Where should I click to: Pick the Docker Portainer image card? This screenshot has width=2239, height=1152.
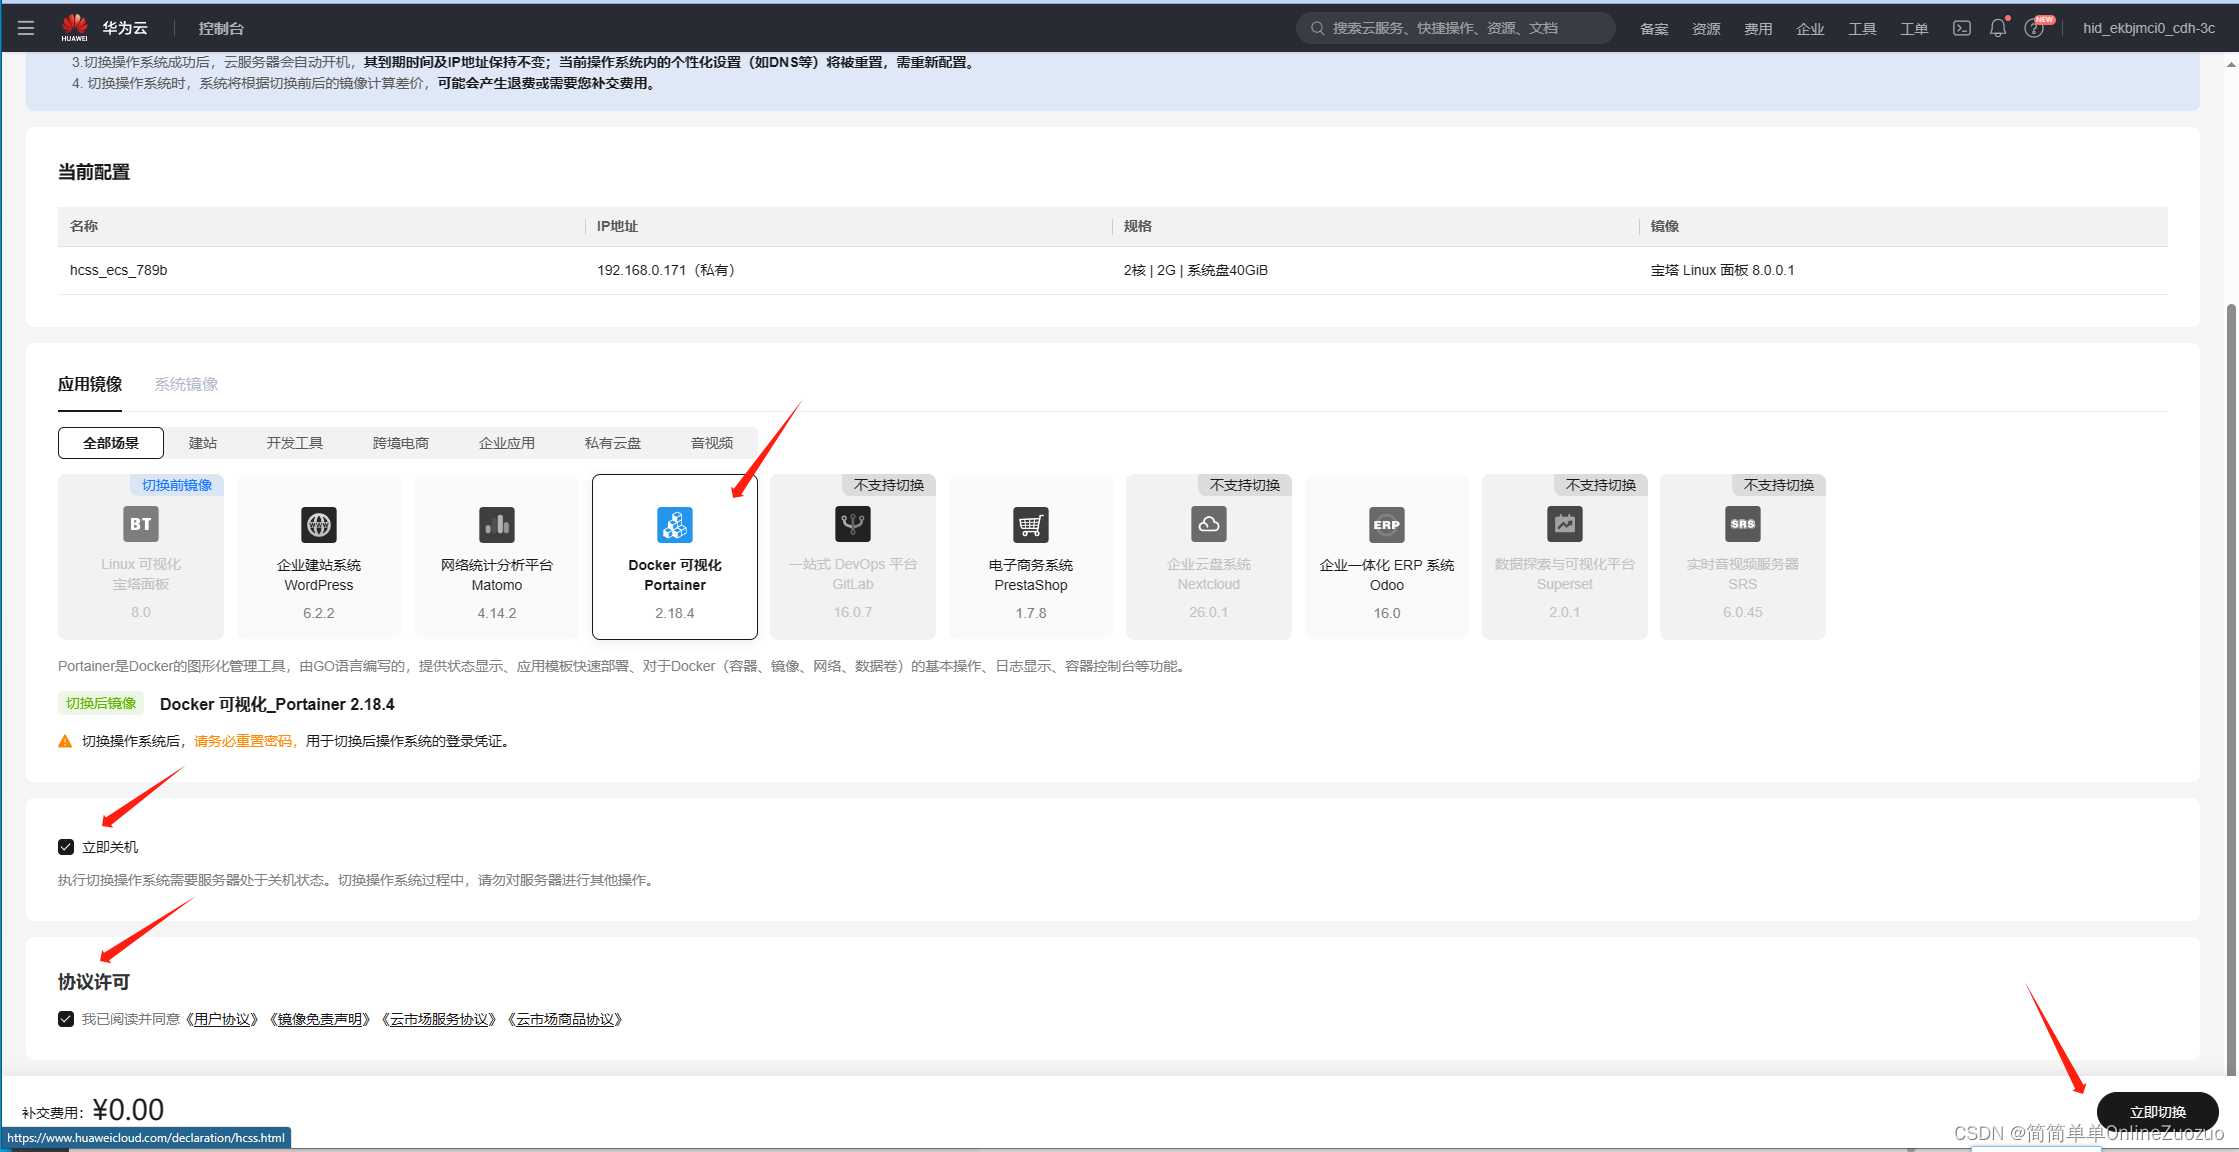tap(675, 557)
